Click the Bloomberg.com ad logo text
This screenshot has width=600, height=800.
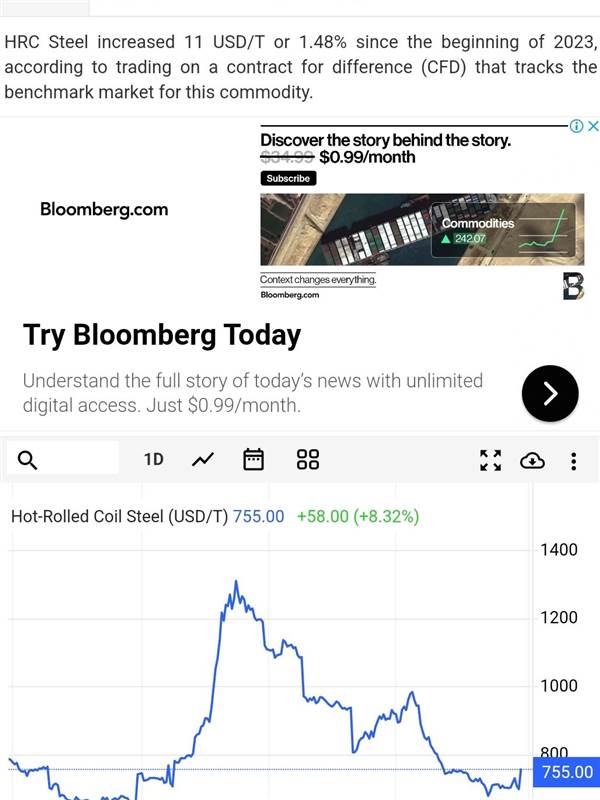(104, 209)
